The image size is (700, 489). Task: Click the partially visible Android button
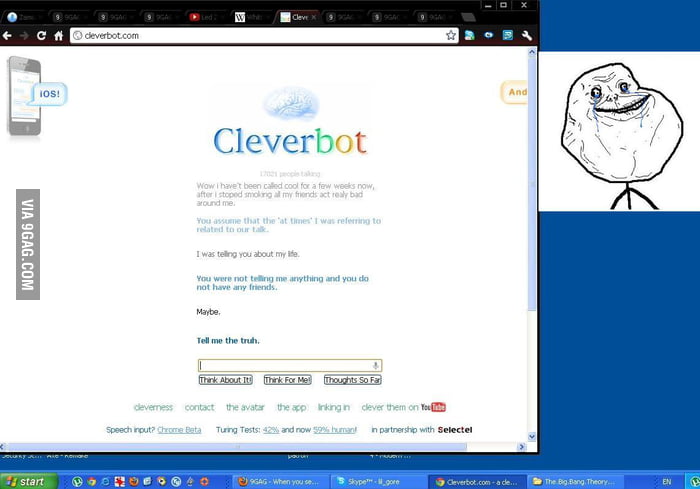pos(514,92)
